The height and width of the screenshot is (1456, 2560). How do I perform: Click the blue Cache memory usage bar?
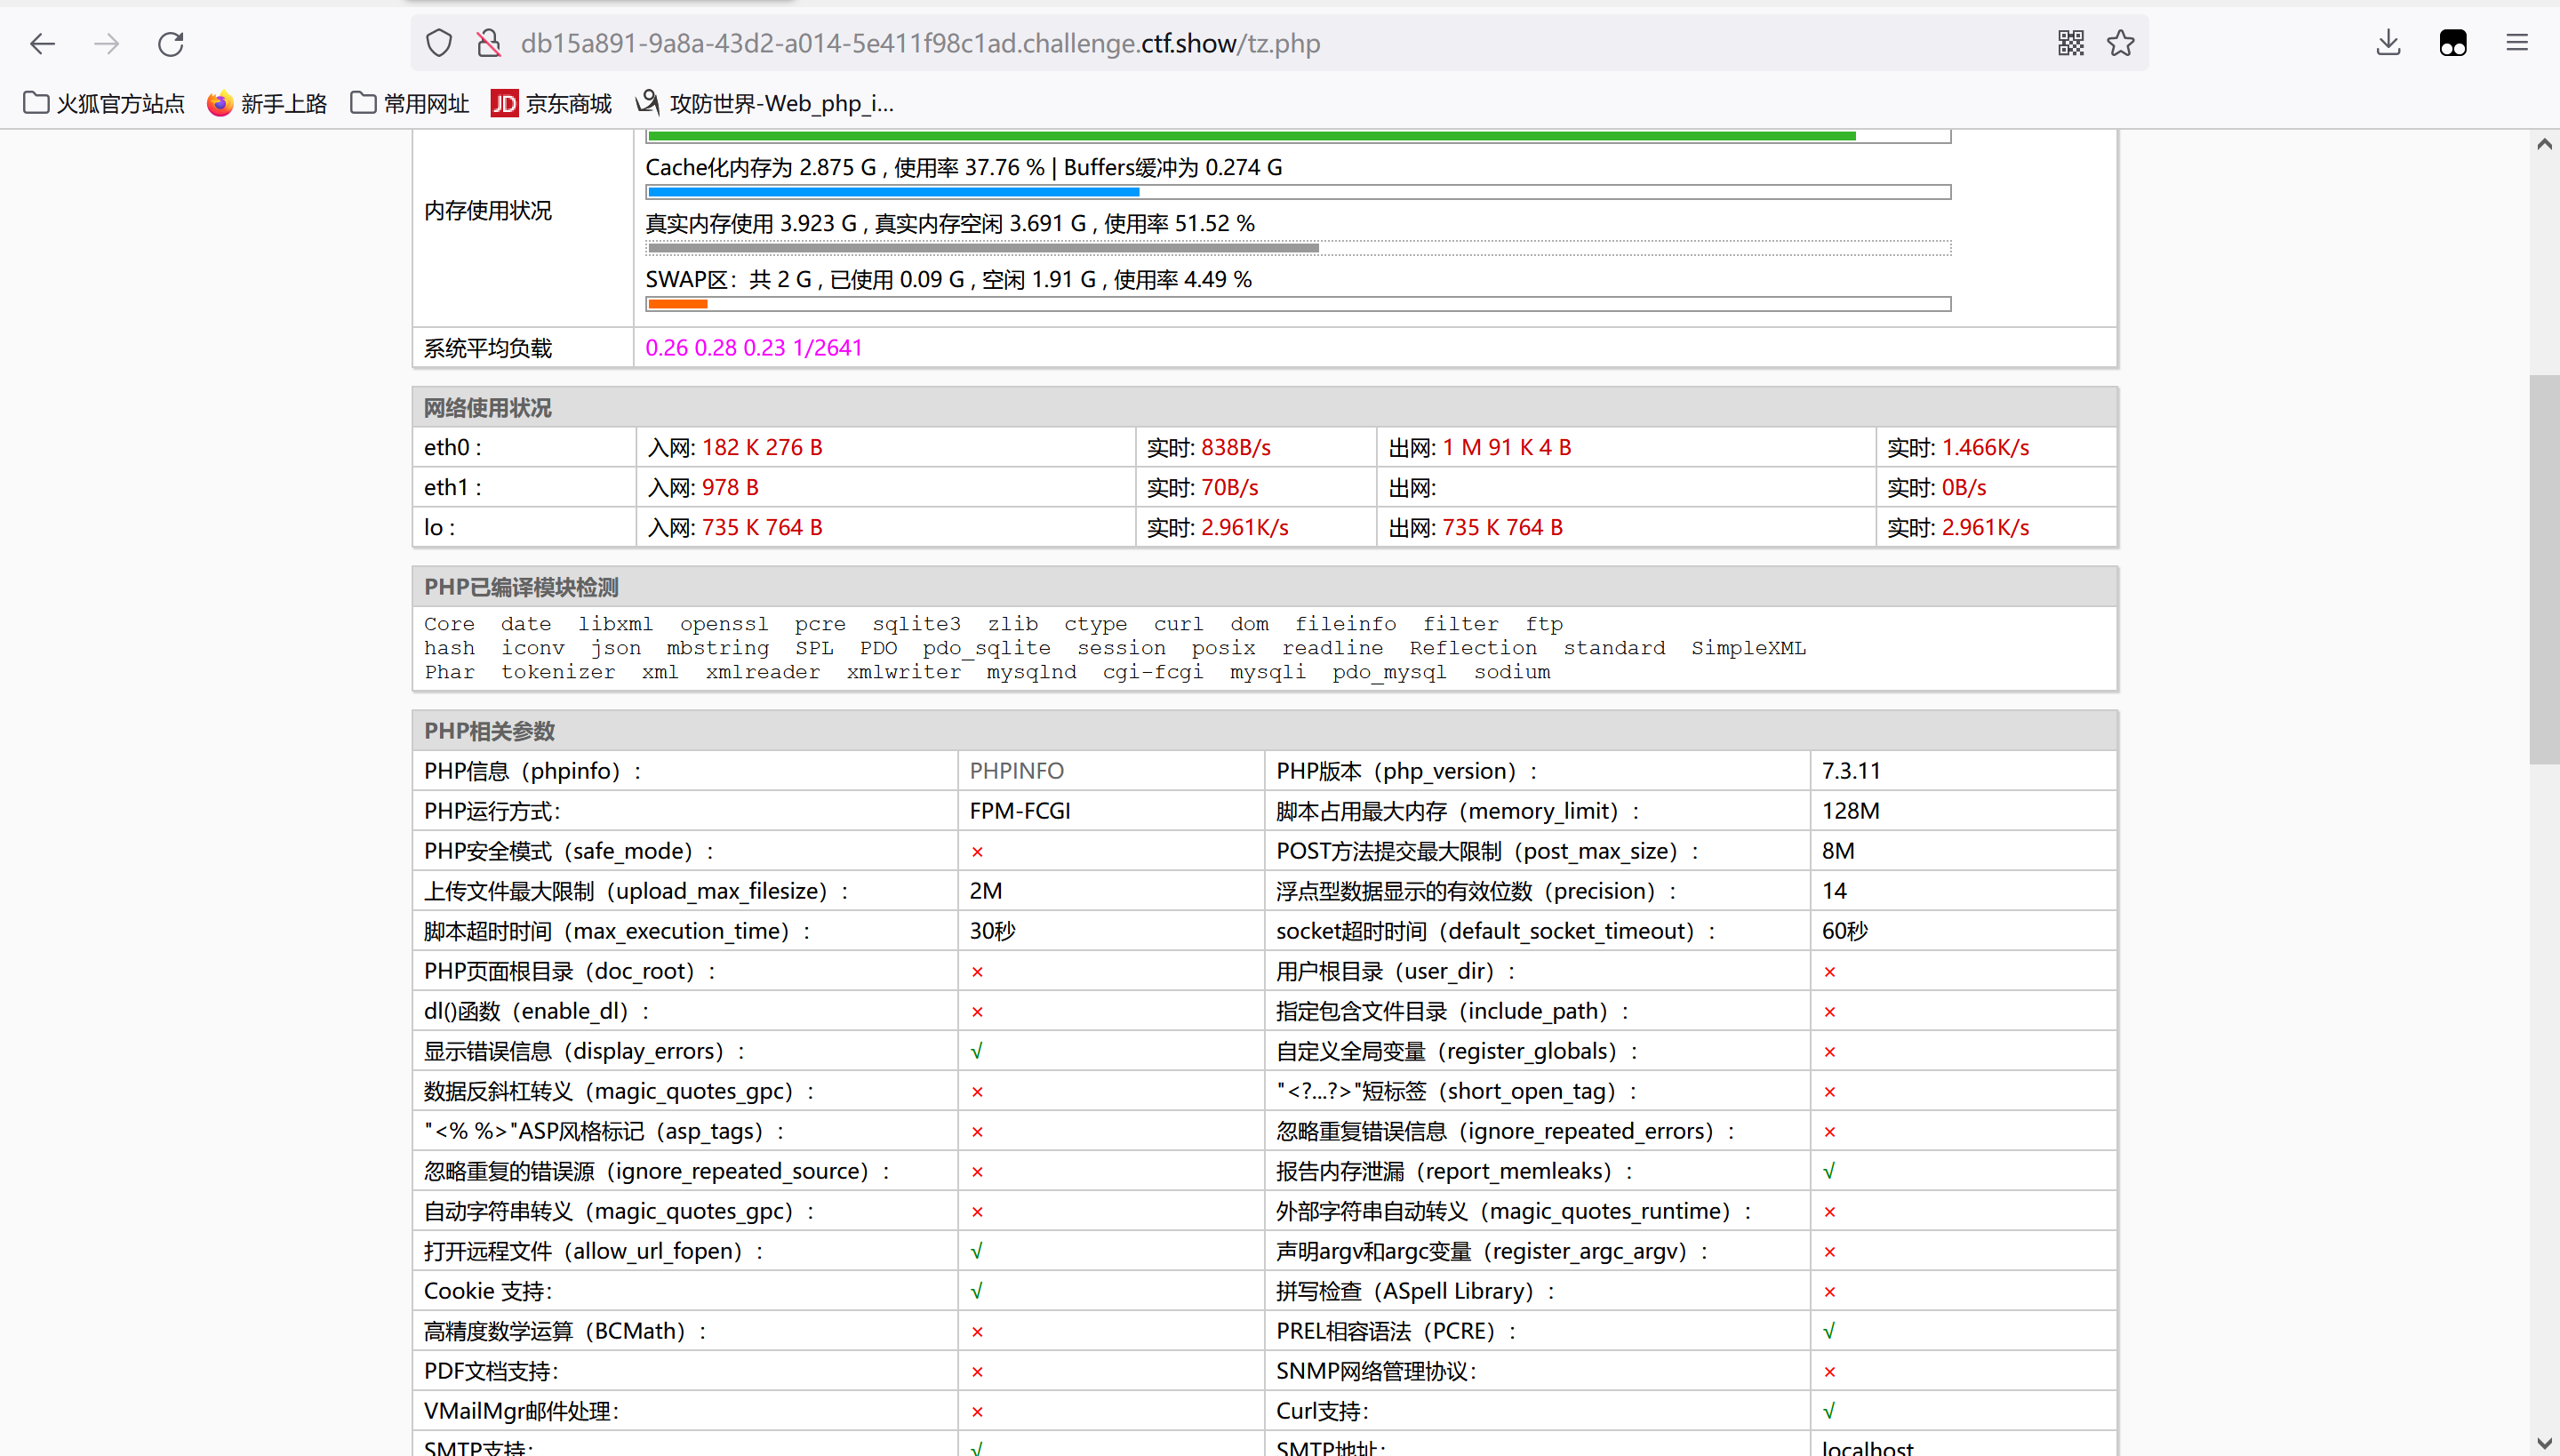[x=892, y=192]
